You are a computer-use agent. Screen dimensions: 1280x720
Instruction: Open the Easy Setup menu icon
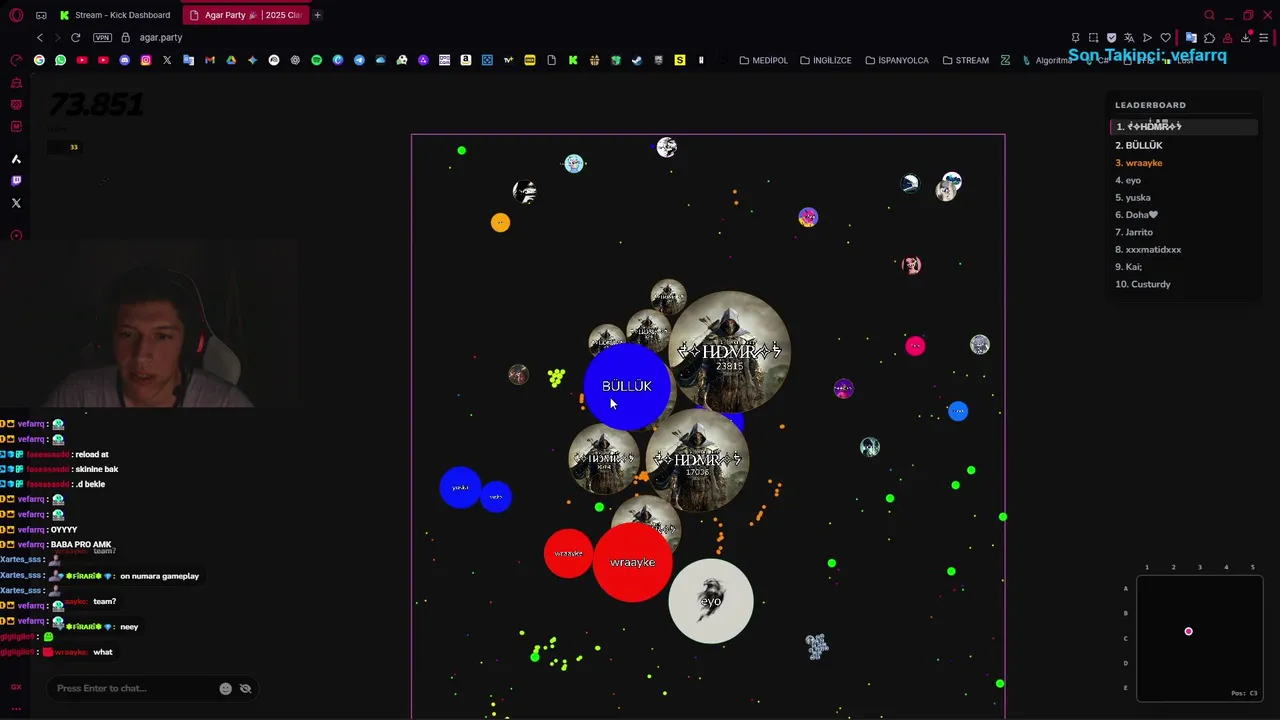(x=1264, y=37)
